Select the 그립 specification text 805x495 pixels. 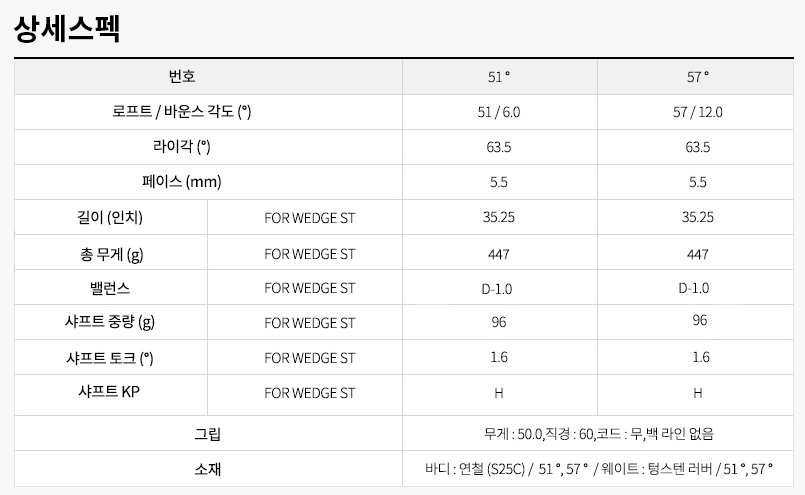click(x=598, y=434)
